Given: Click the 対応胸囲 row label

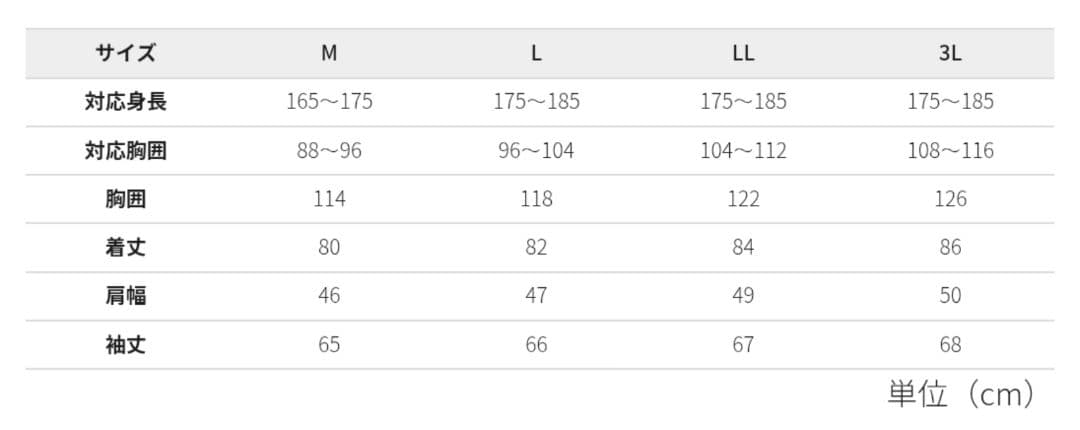Looking at the screenshot, I should [x=126, y=151].
